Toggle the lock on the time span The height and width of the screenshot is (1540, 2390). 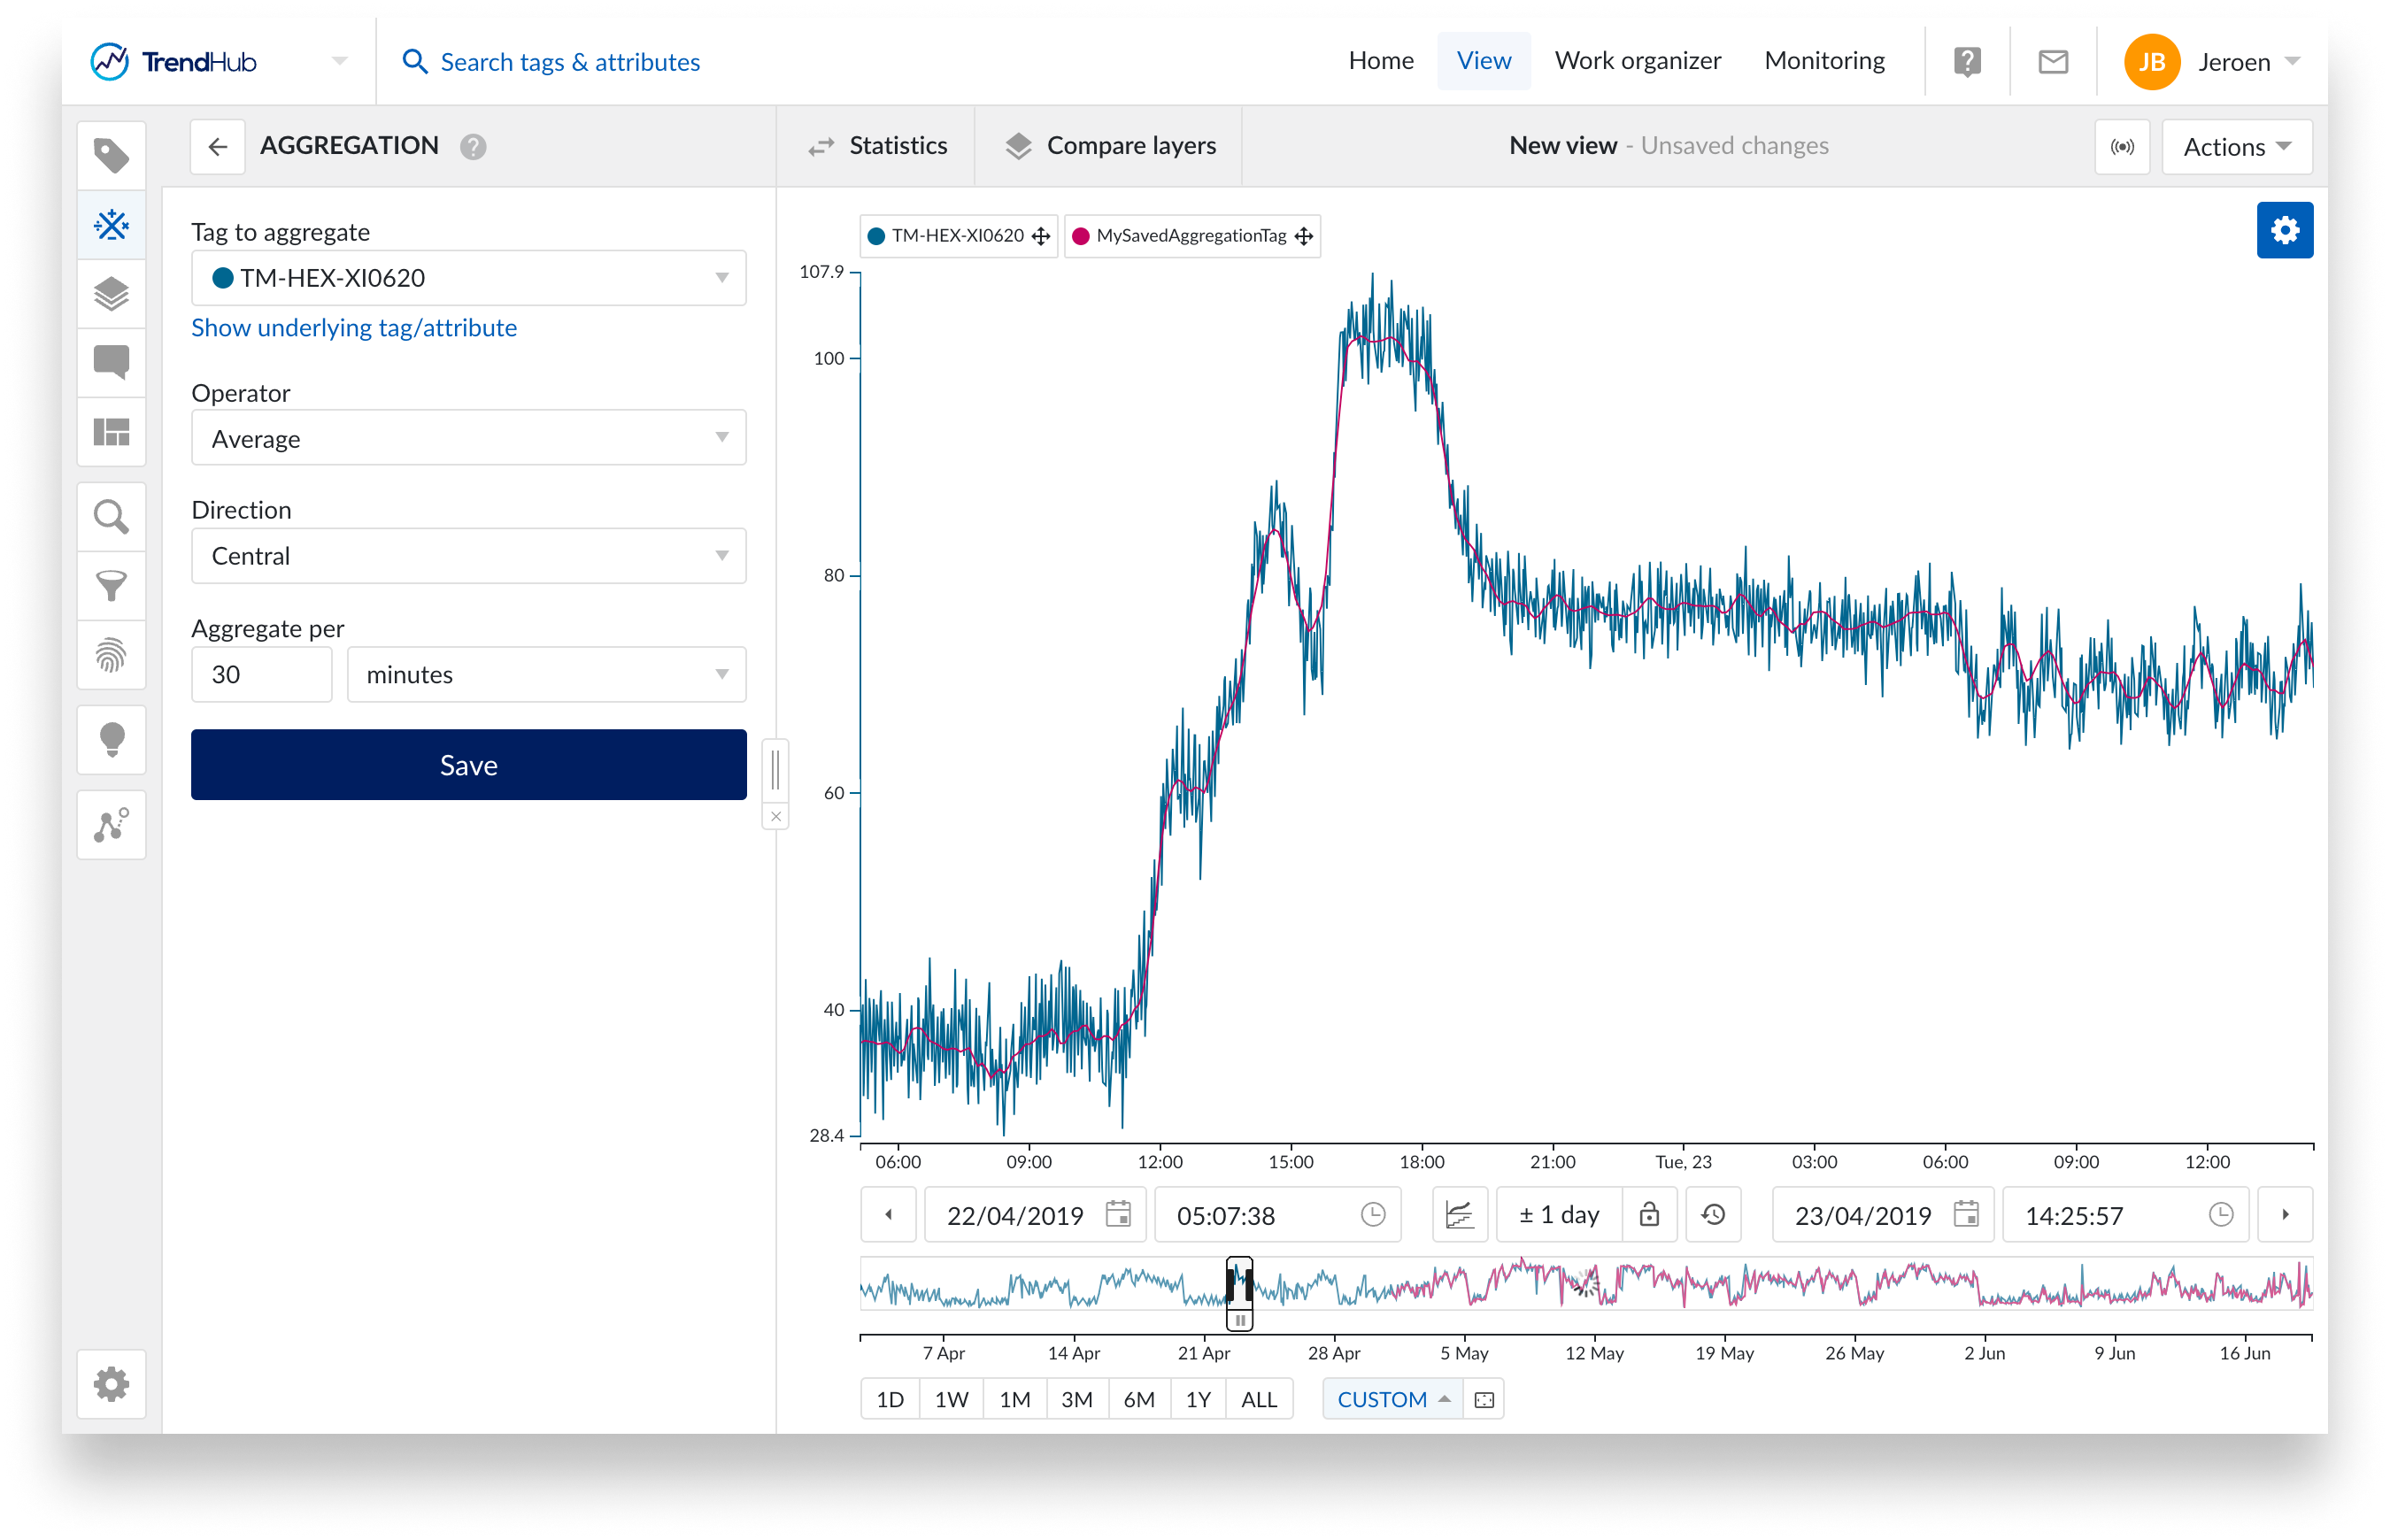[x=1649, y=1215]
